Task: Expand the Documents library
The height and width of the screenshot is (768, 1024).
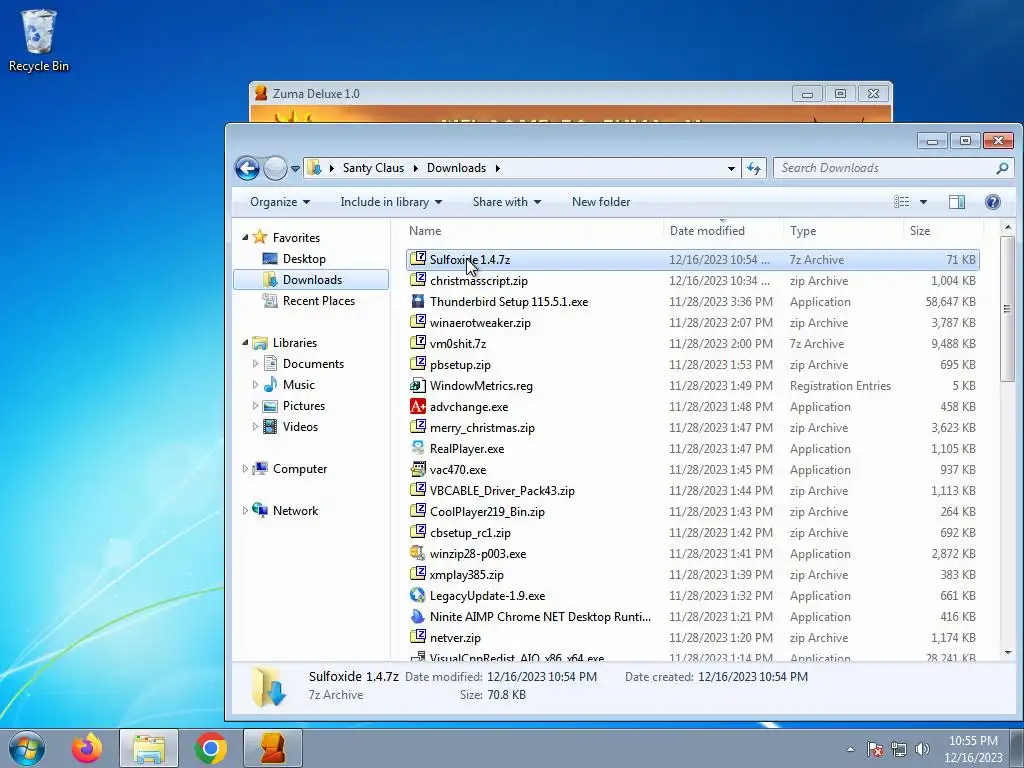Action: tap(255, 364)
